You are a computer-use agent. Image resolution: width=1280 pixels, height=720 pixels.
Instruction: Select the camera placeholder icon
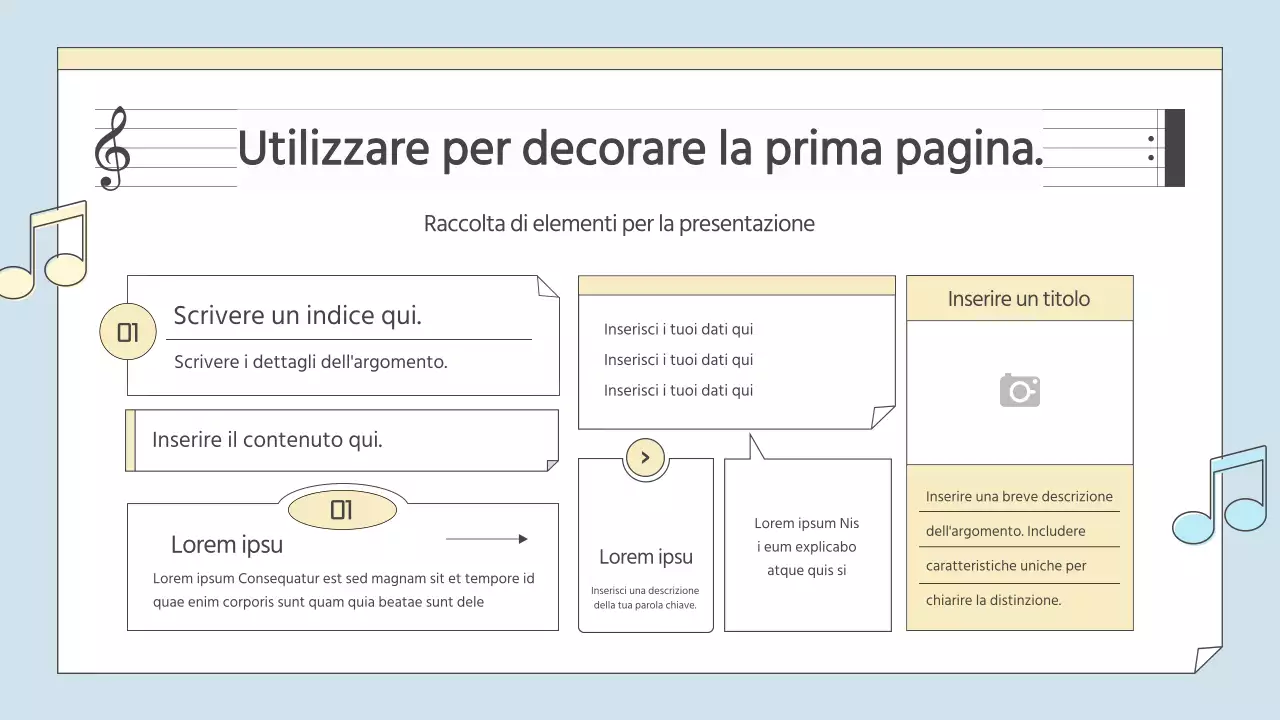(1019, 390)
